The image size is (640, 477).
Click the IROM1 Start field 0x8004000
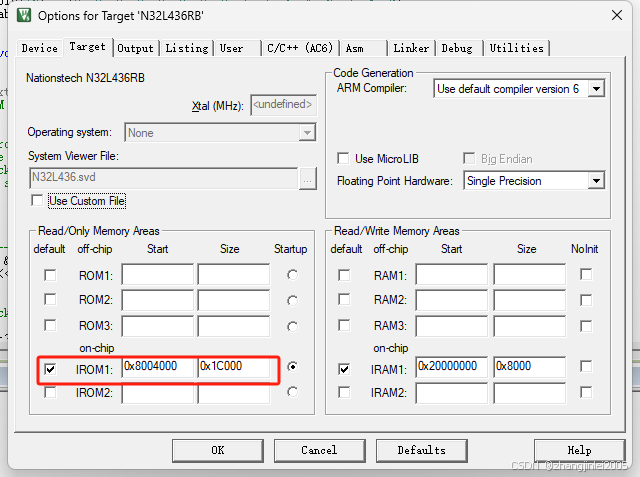[158, 367]
